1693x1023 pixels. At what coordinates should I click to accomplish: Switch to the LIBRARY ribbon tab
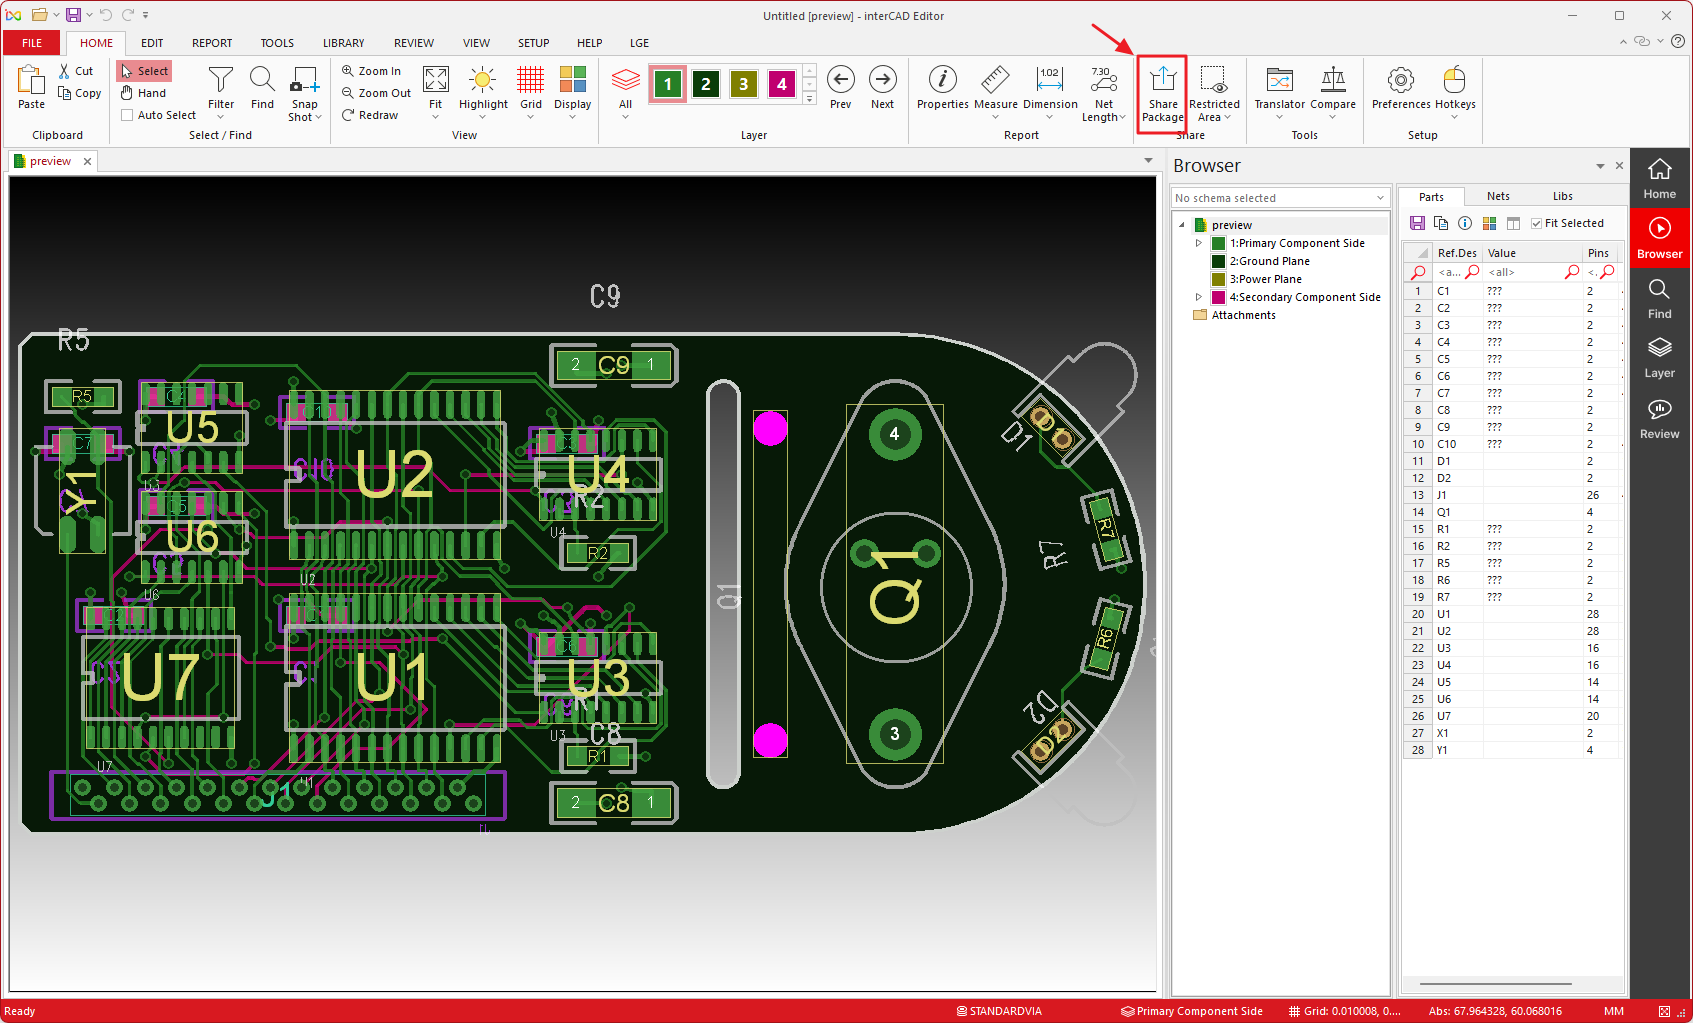[x=343, y=43]
